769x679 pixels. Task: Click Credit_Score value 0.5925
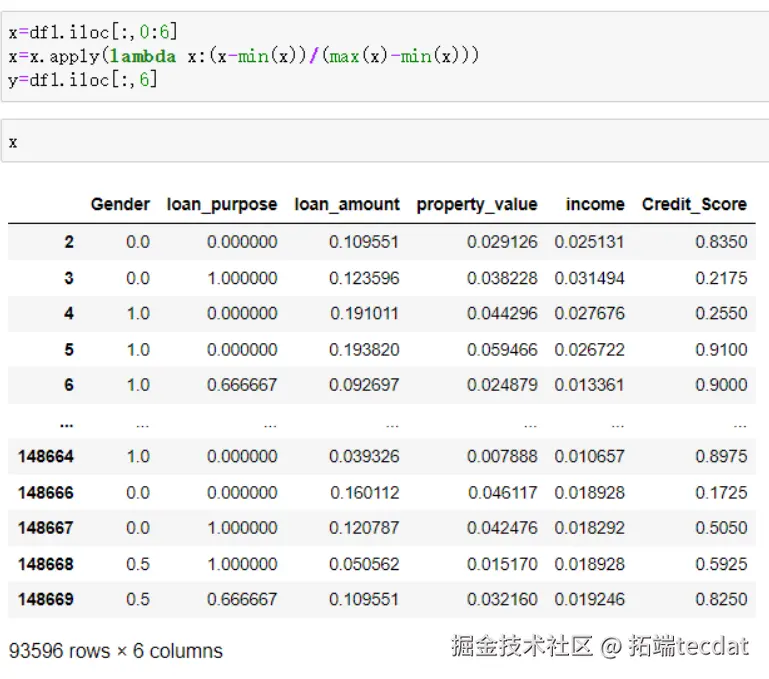[721, 565]
